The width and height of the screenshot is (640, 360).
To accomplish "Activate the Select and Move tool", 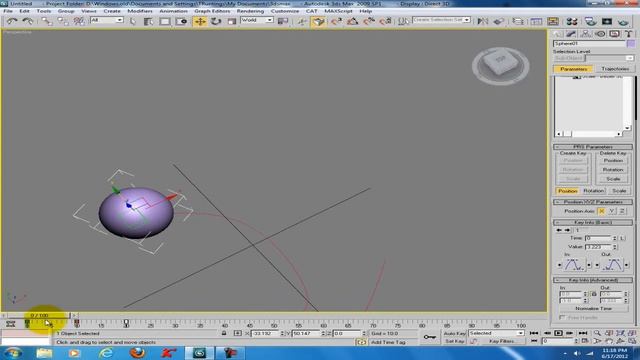I will coord(200,21).
